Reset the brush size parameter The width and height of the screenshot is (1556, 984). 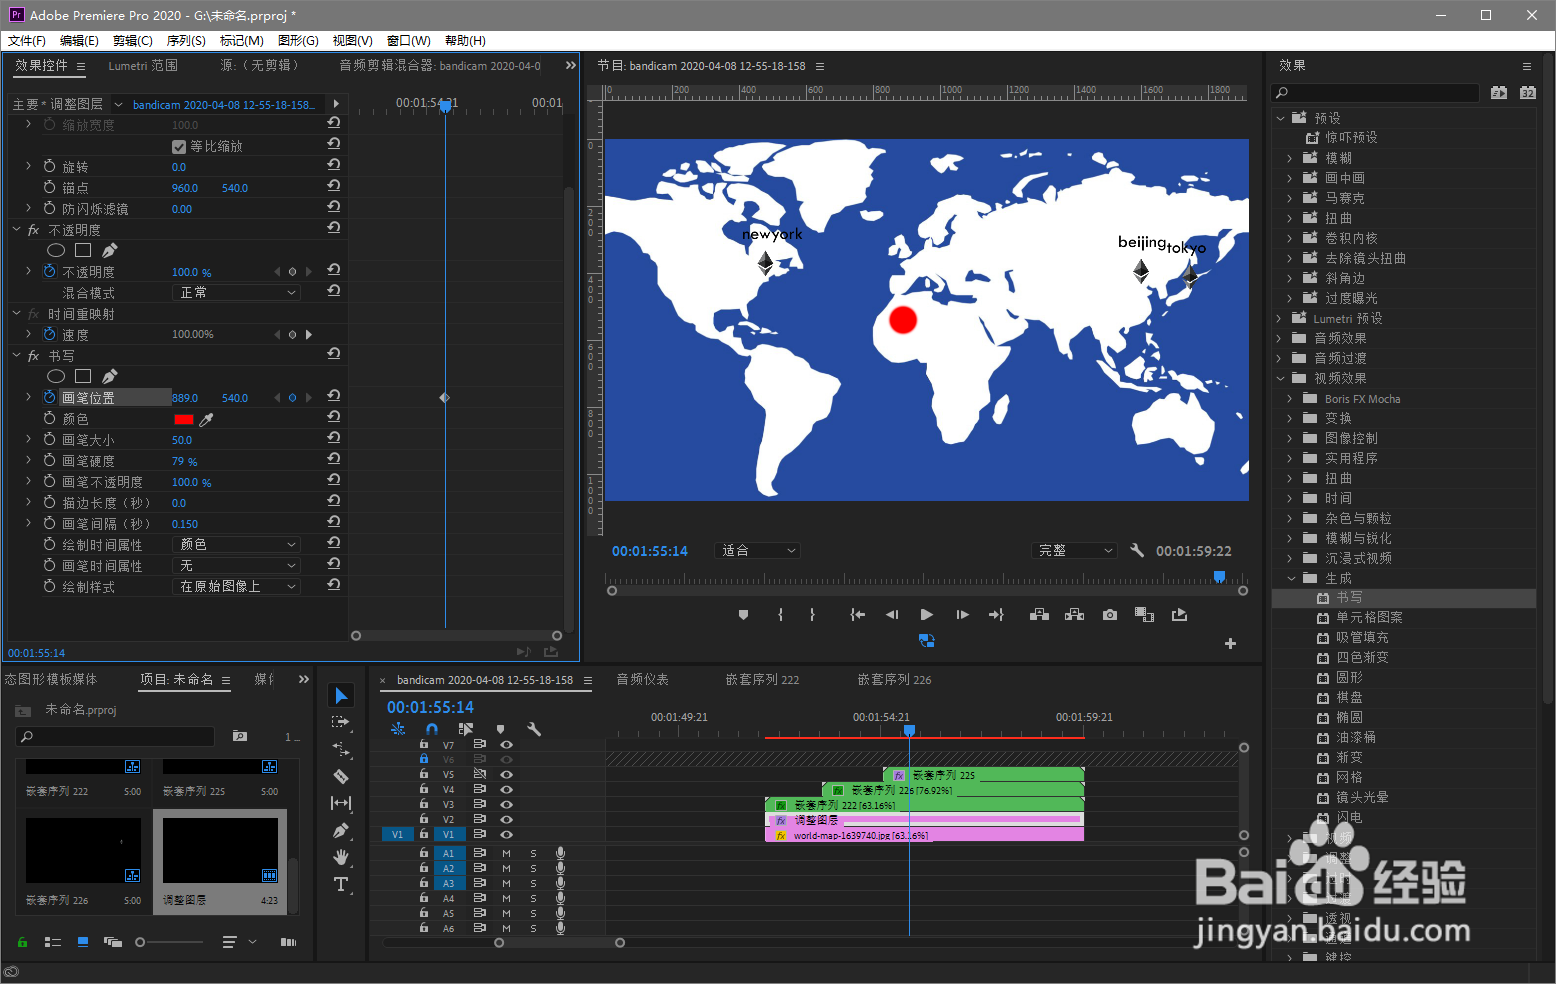[x=334, y=439]
